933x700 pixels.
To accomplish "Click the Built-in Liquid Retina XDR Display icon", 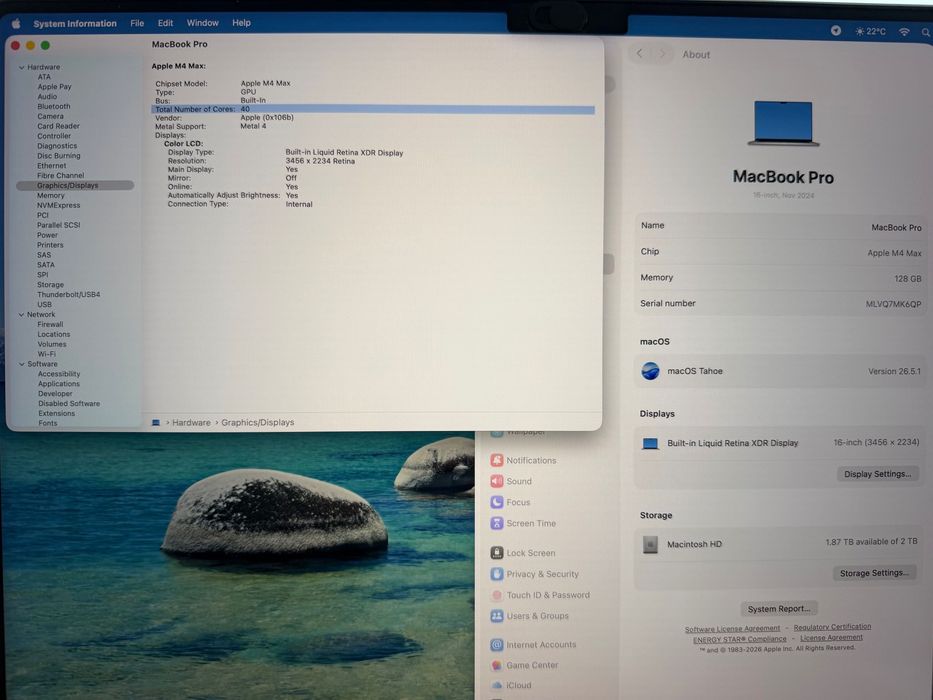I will (x=650, y=443).
